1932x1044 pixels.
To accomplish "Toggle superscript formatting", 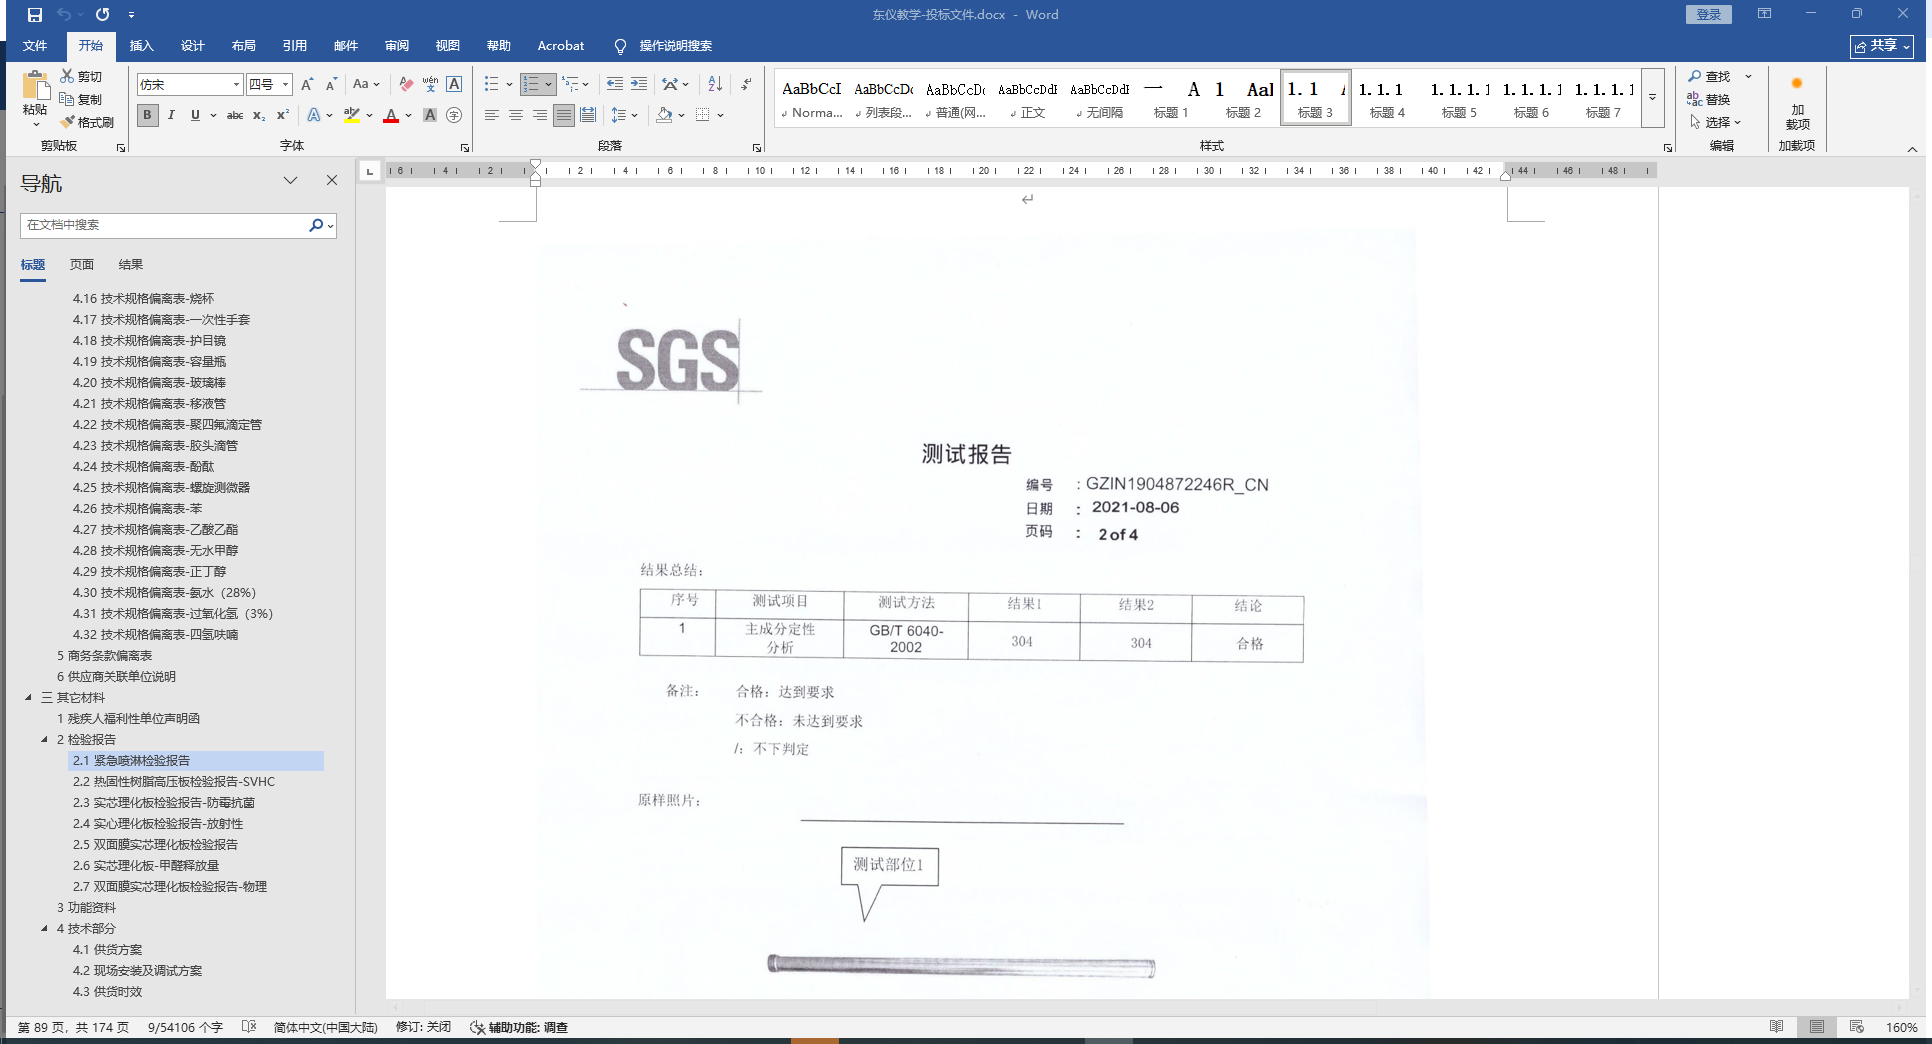I will (x=283, y=115).
